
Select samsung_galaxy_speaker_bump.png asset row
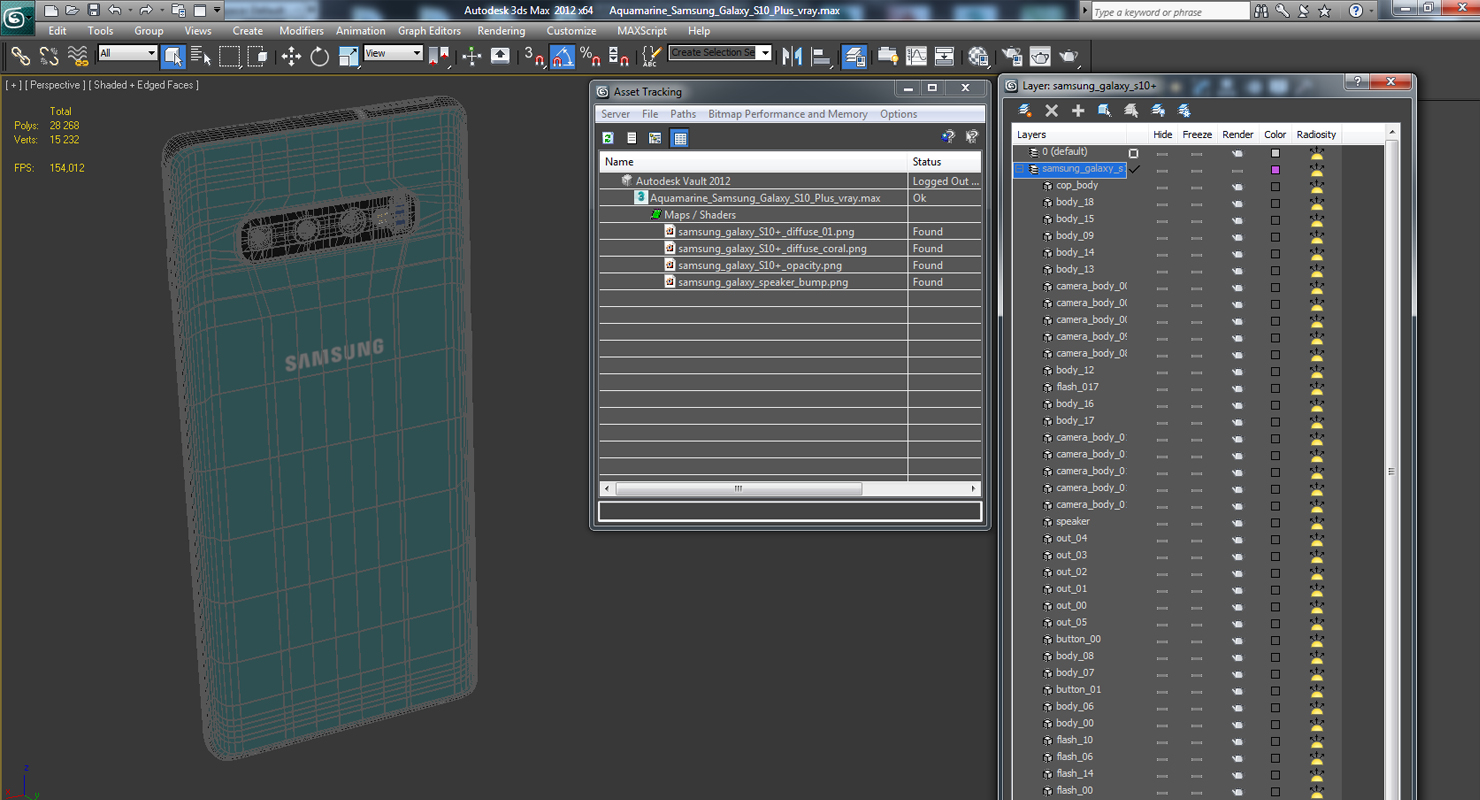pyautogui.click(x=763, y=282)
